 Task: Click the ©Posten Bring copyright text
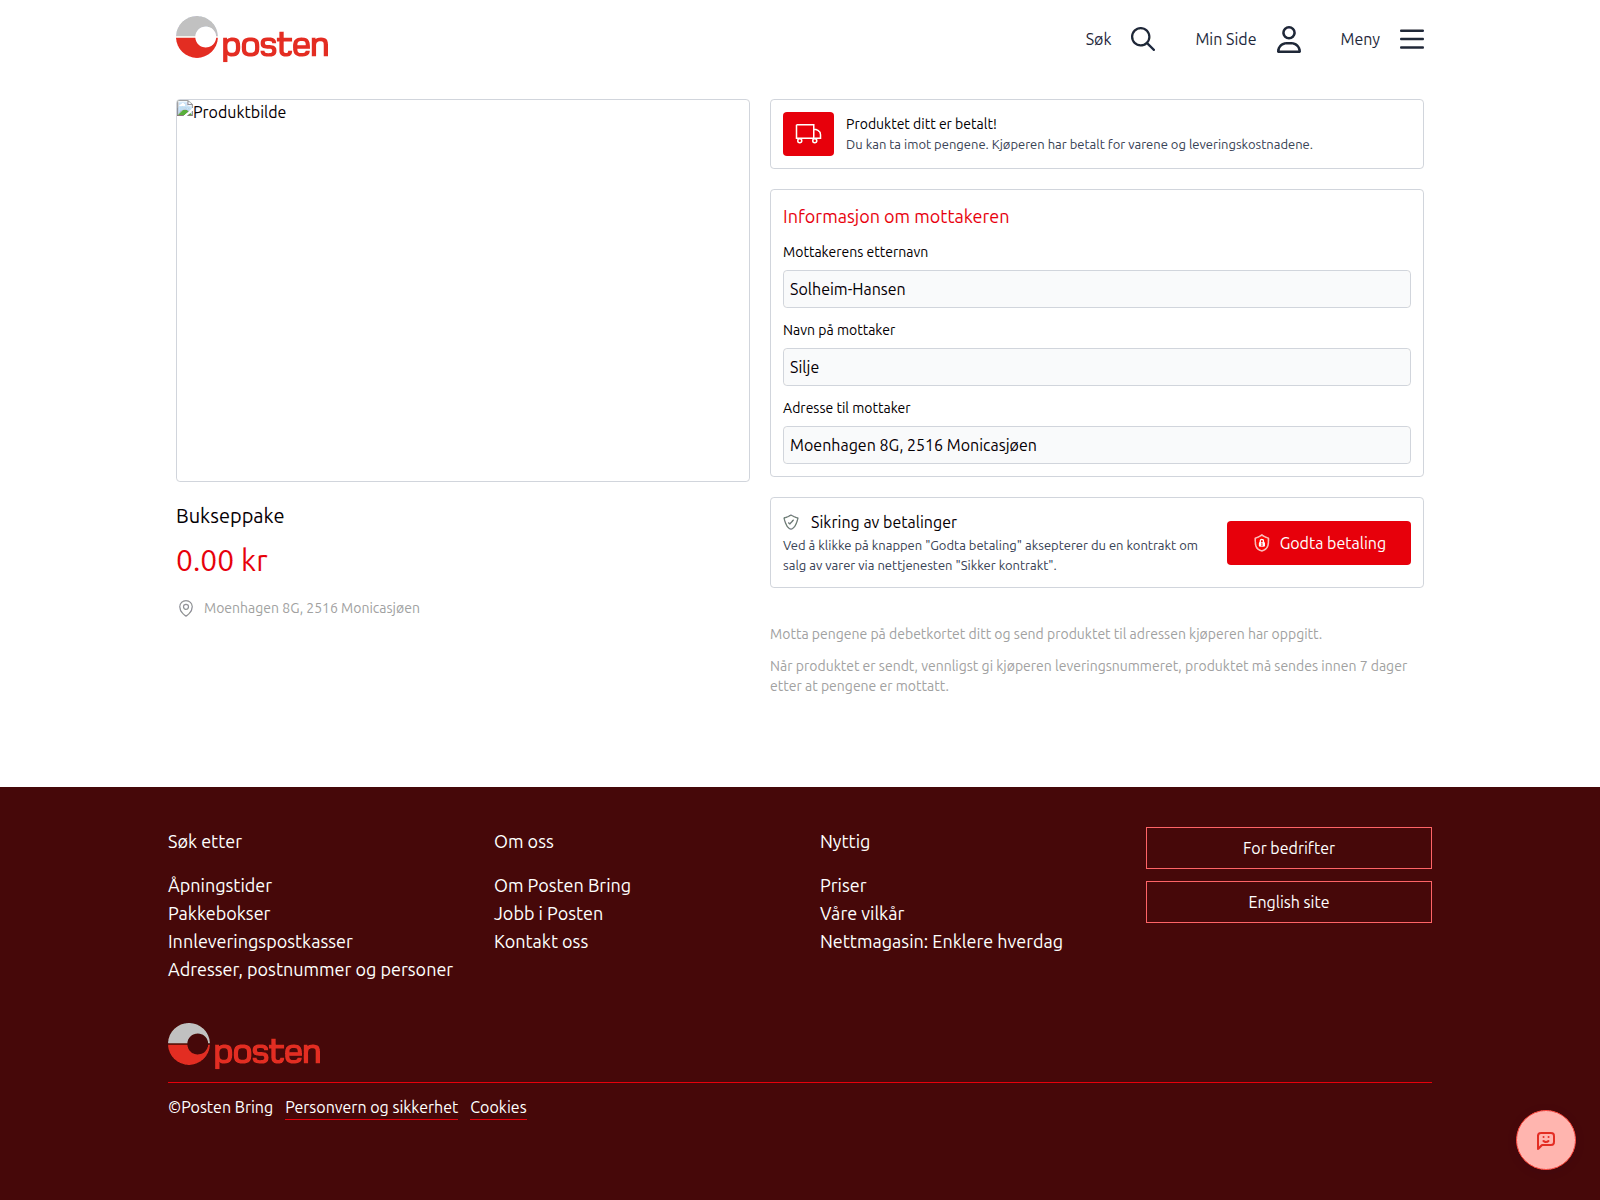220,1107
